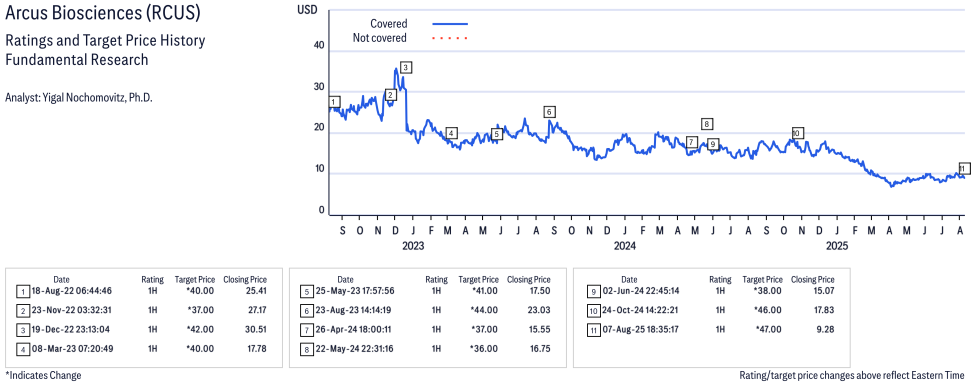This screenshot has width=975, height=382.
Task: Click the 'USD' axis unit label
Action: [306, 9]
